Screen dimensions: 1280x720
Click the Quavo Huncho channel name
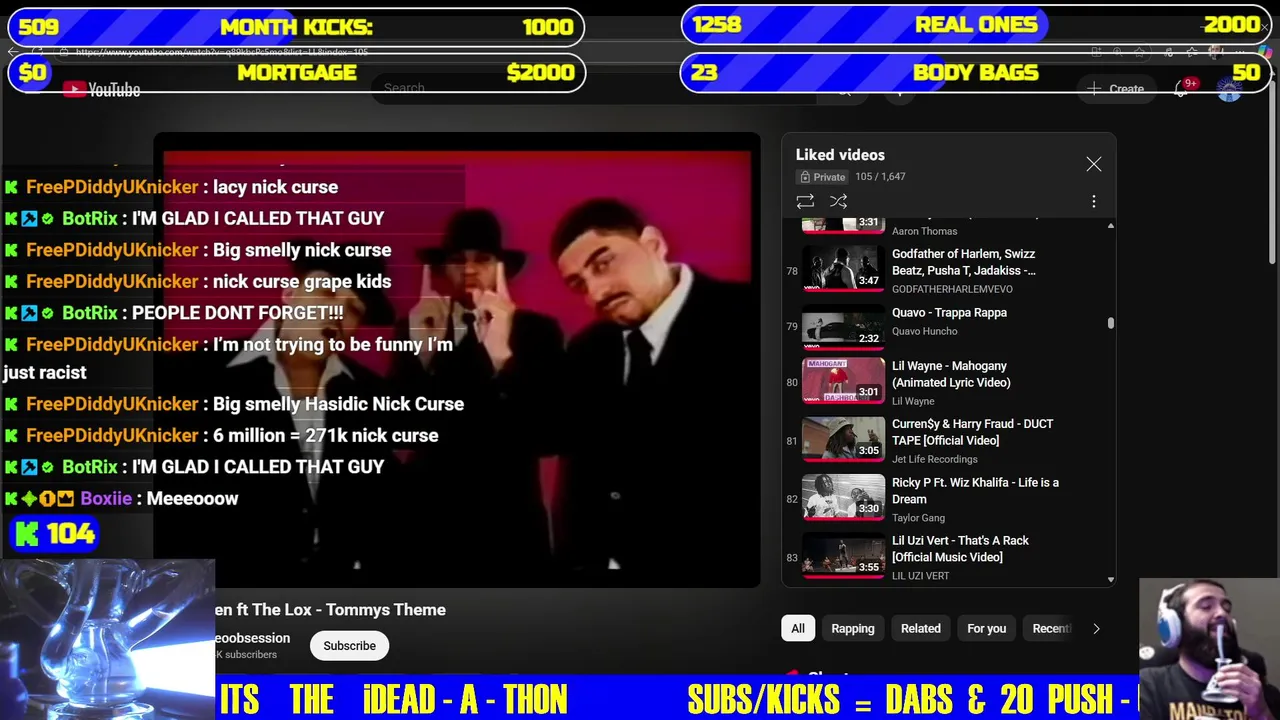925,331
